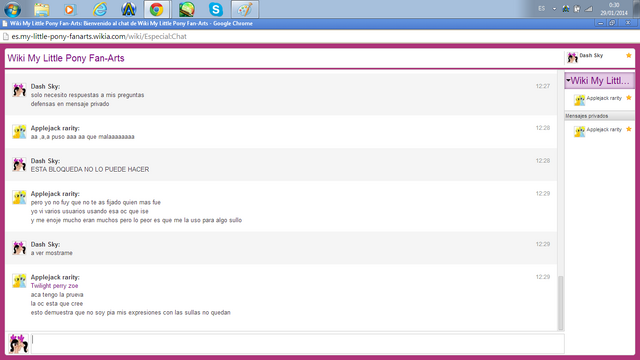
Task: Click the Mensajes privados section header
Action: point(599,116)
